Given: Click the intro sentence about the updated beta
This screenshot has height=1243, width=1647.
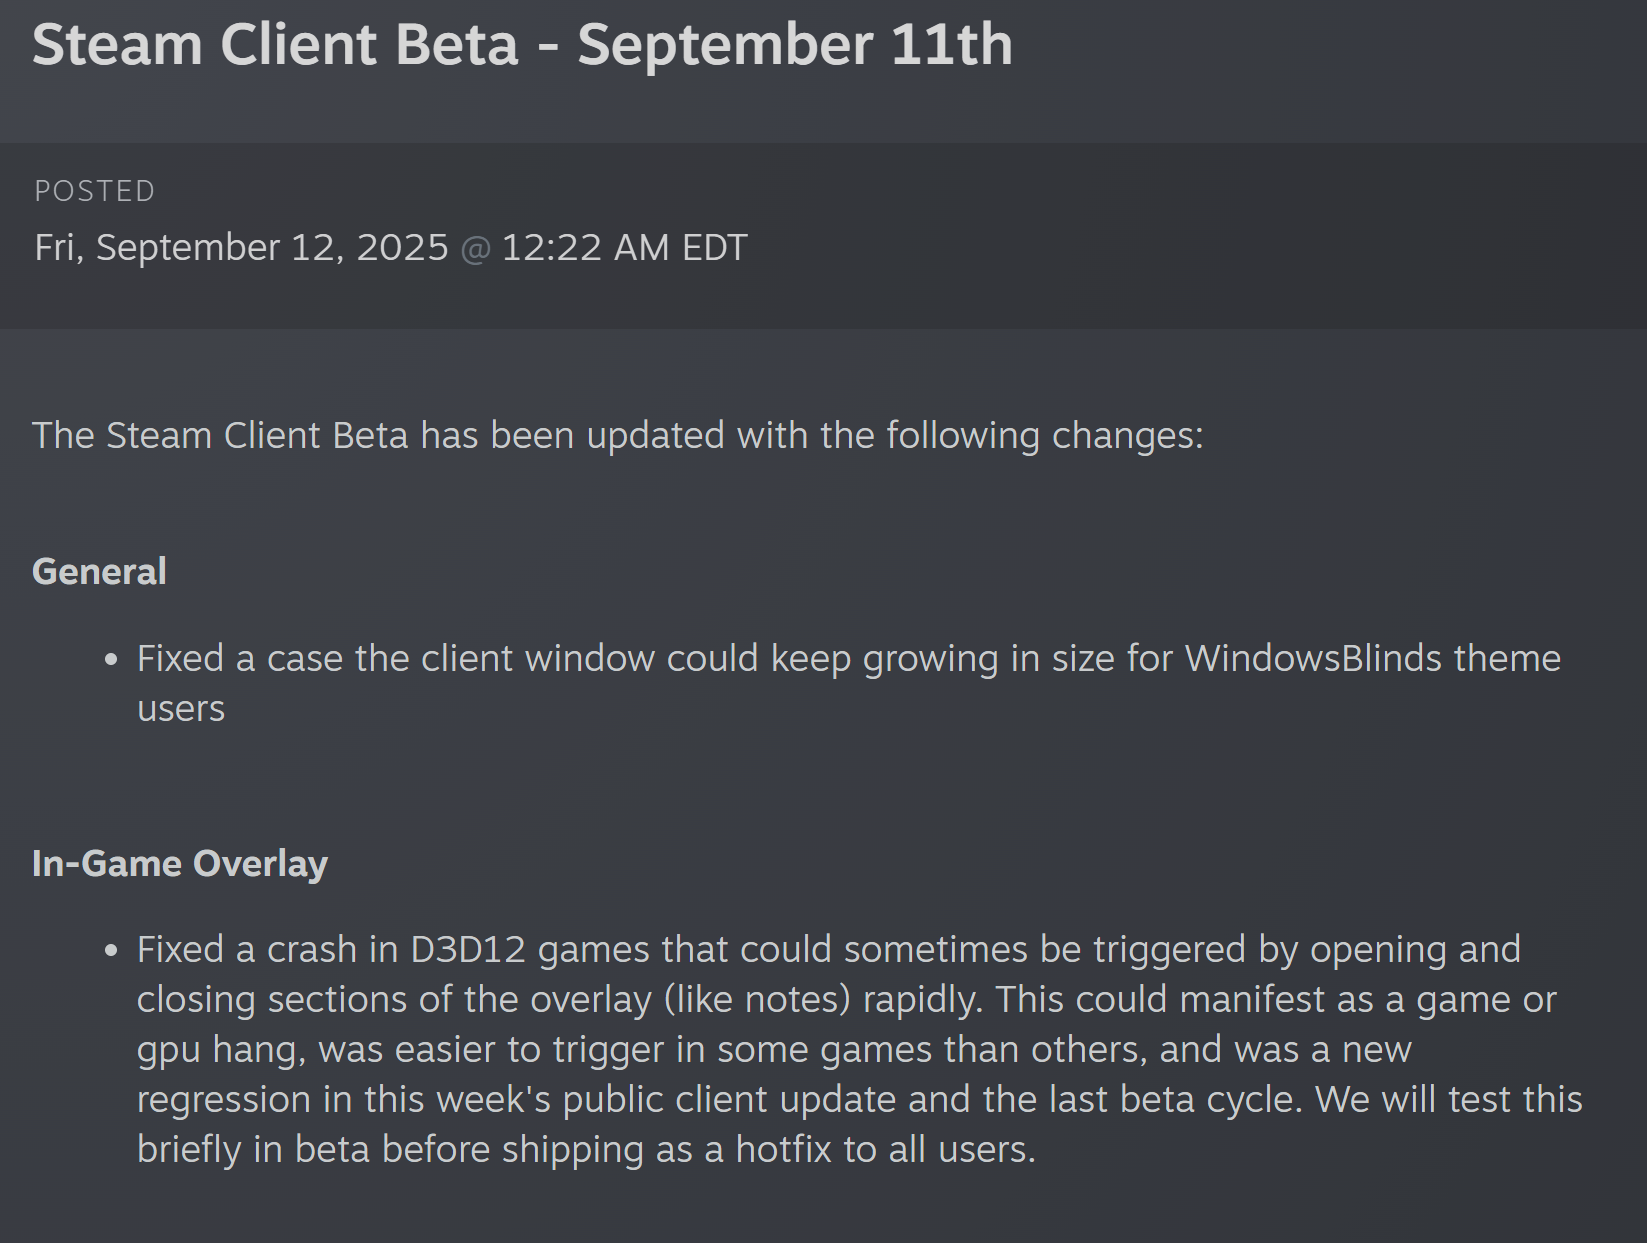Looking at the screenshot, I should click(x=617, y=436).
